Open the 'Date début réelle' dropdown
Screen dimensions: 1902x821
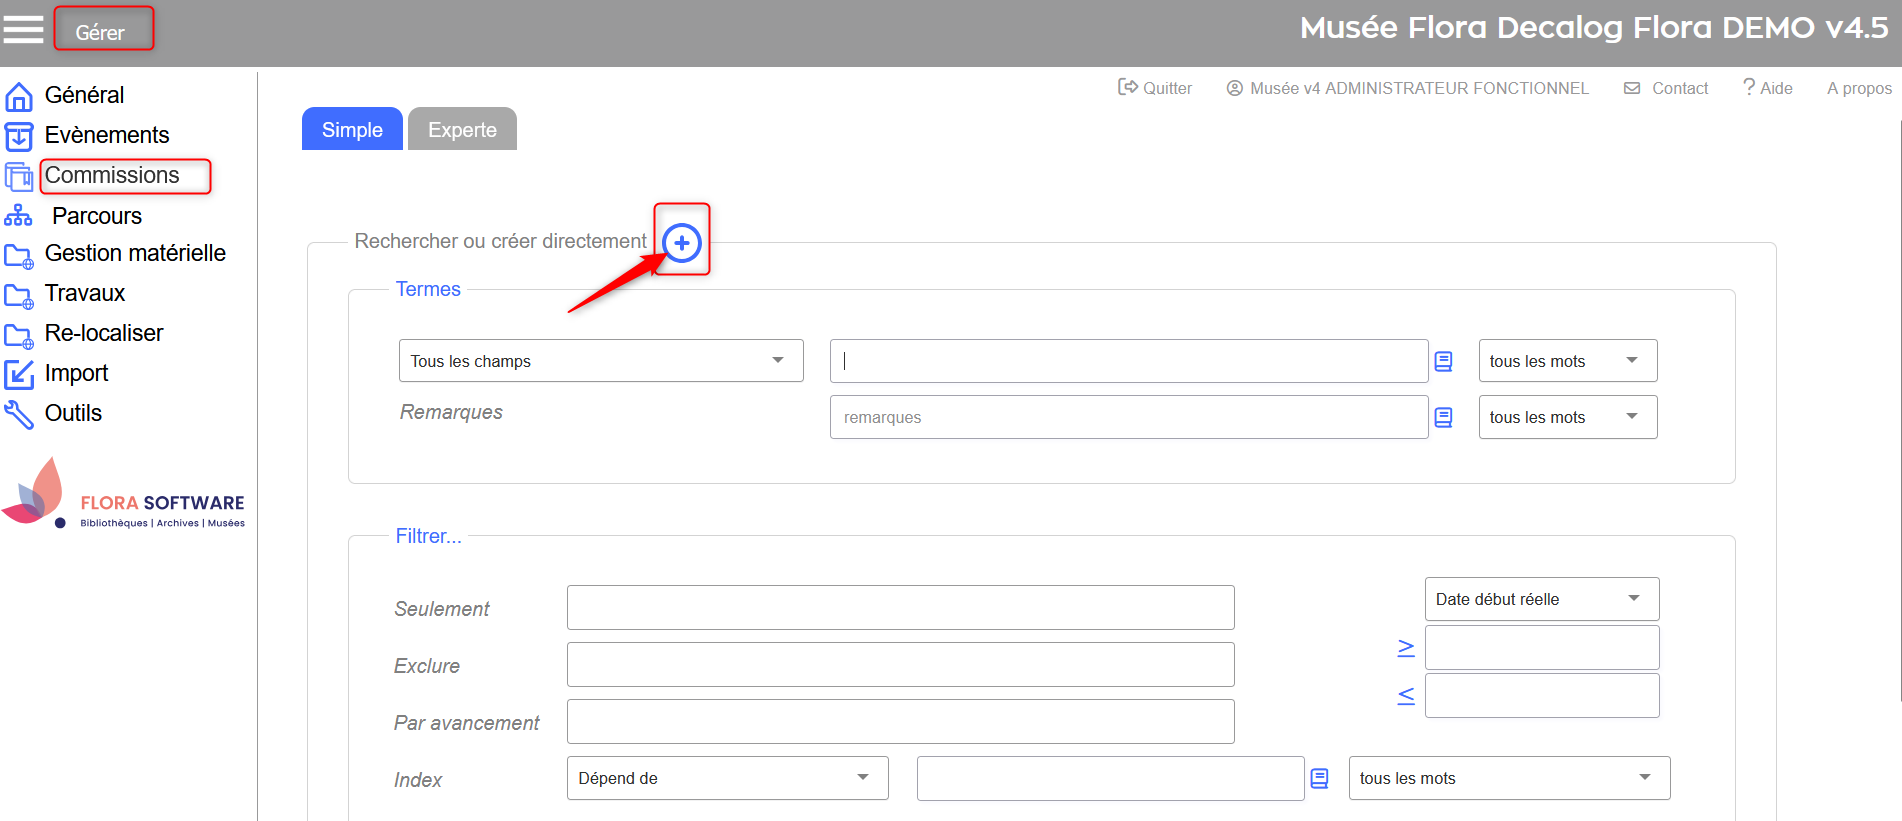coord(1540,599)
